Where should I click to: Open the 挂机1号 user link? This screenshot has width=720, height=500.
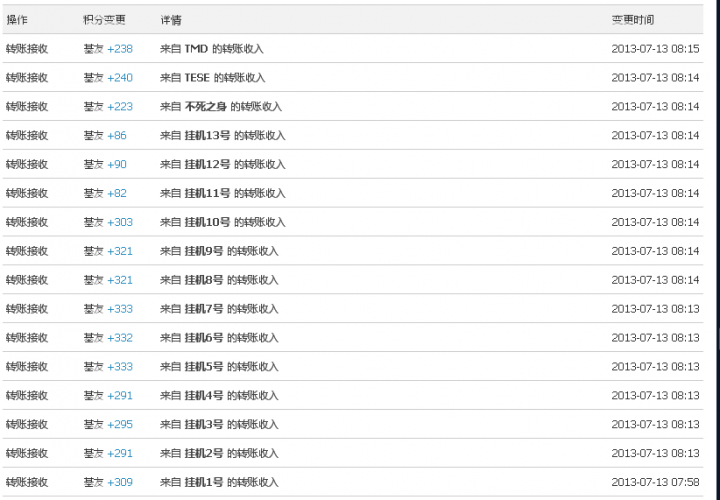[204, 482]
